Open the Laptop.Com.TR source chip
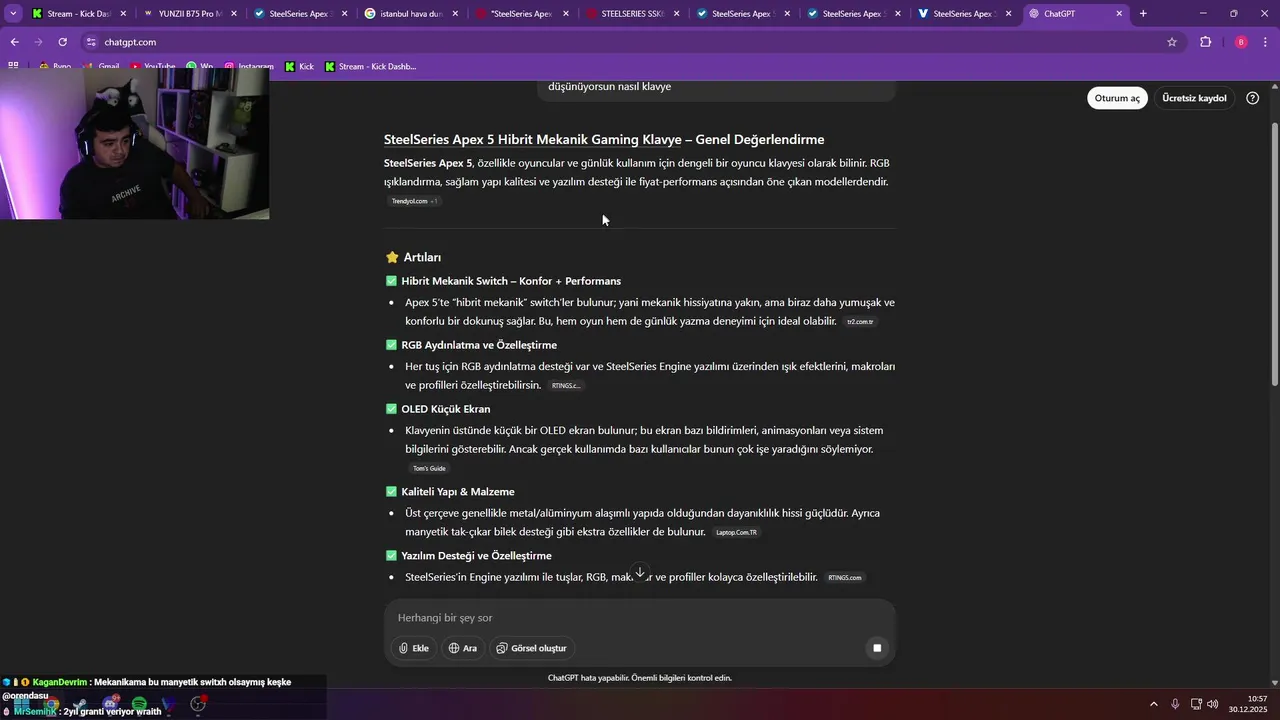Viewport: 1280px width, 720px height. click(737, 532)
